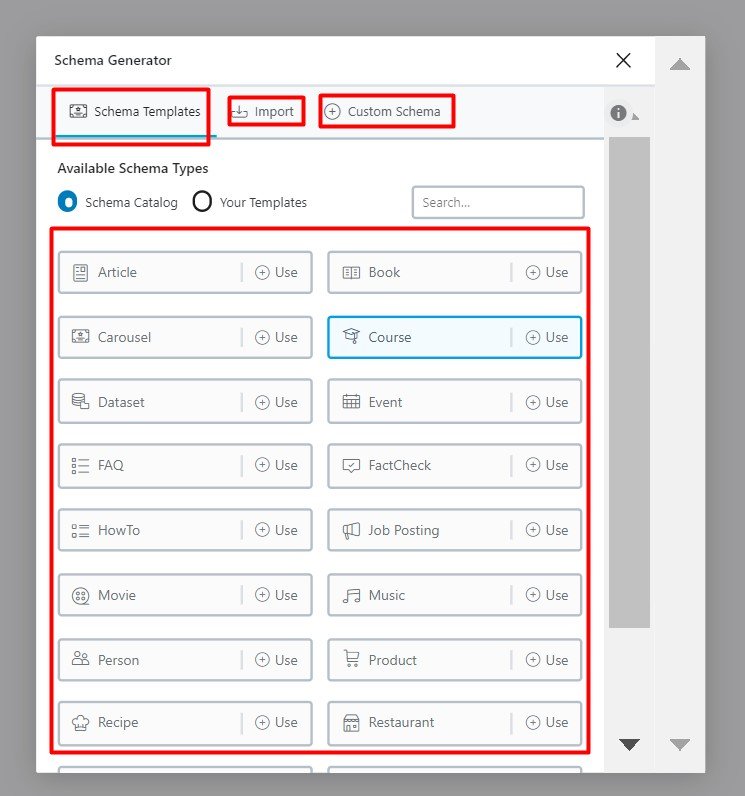Click the small triangle next to info icon
Viewport: 745px width, 796px height.
pos(636,117)
